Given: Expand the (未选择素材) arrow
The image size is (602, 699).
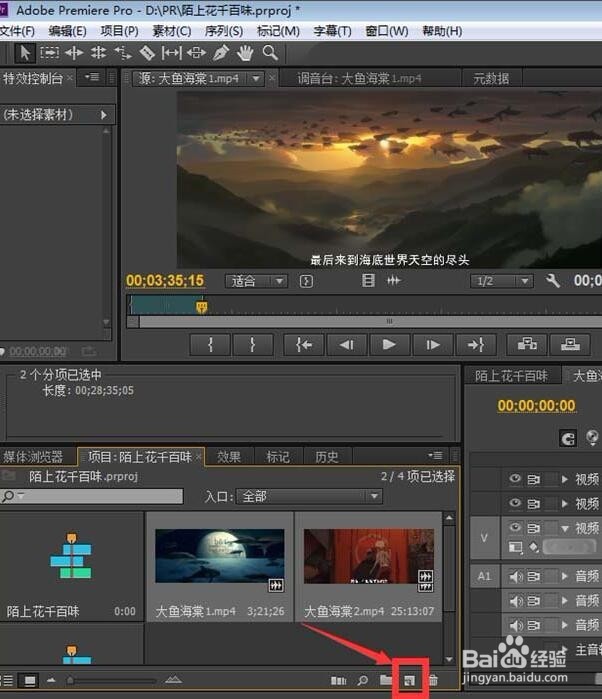Looking at the screenshot, I should click(103, 115).
